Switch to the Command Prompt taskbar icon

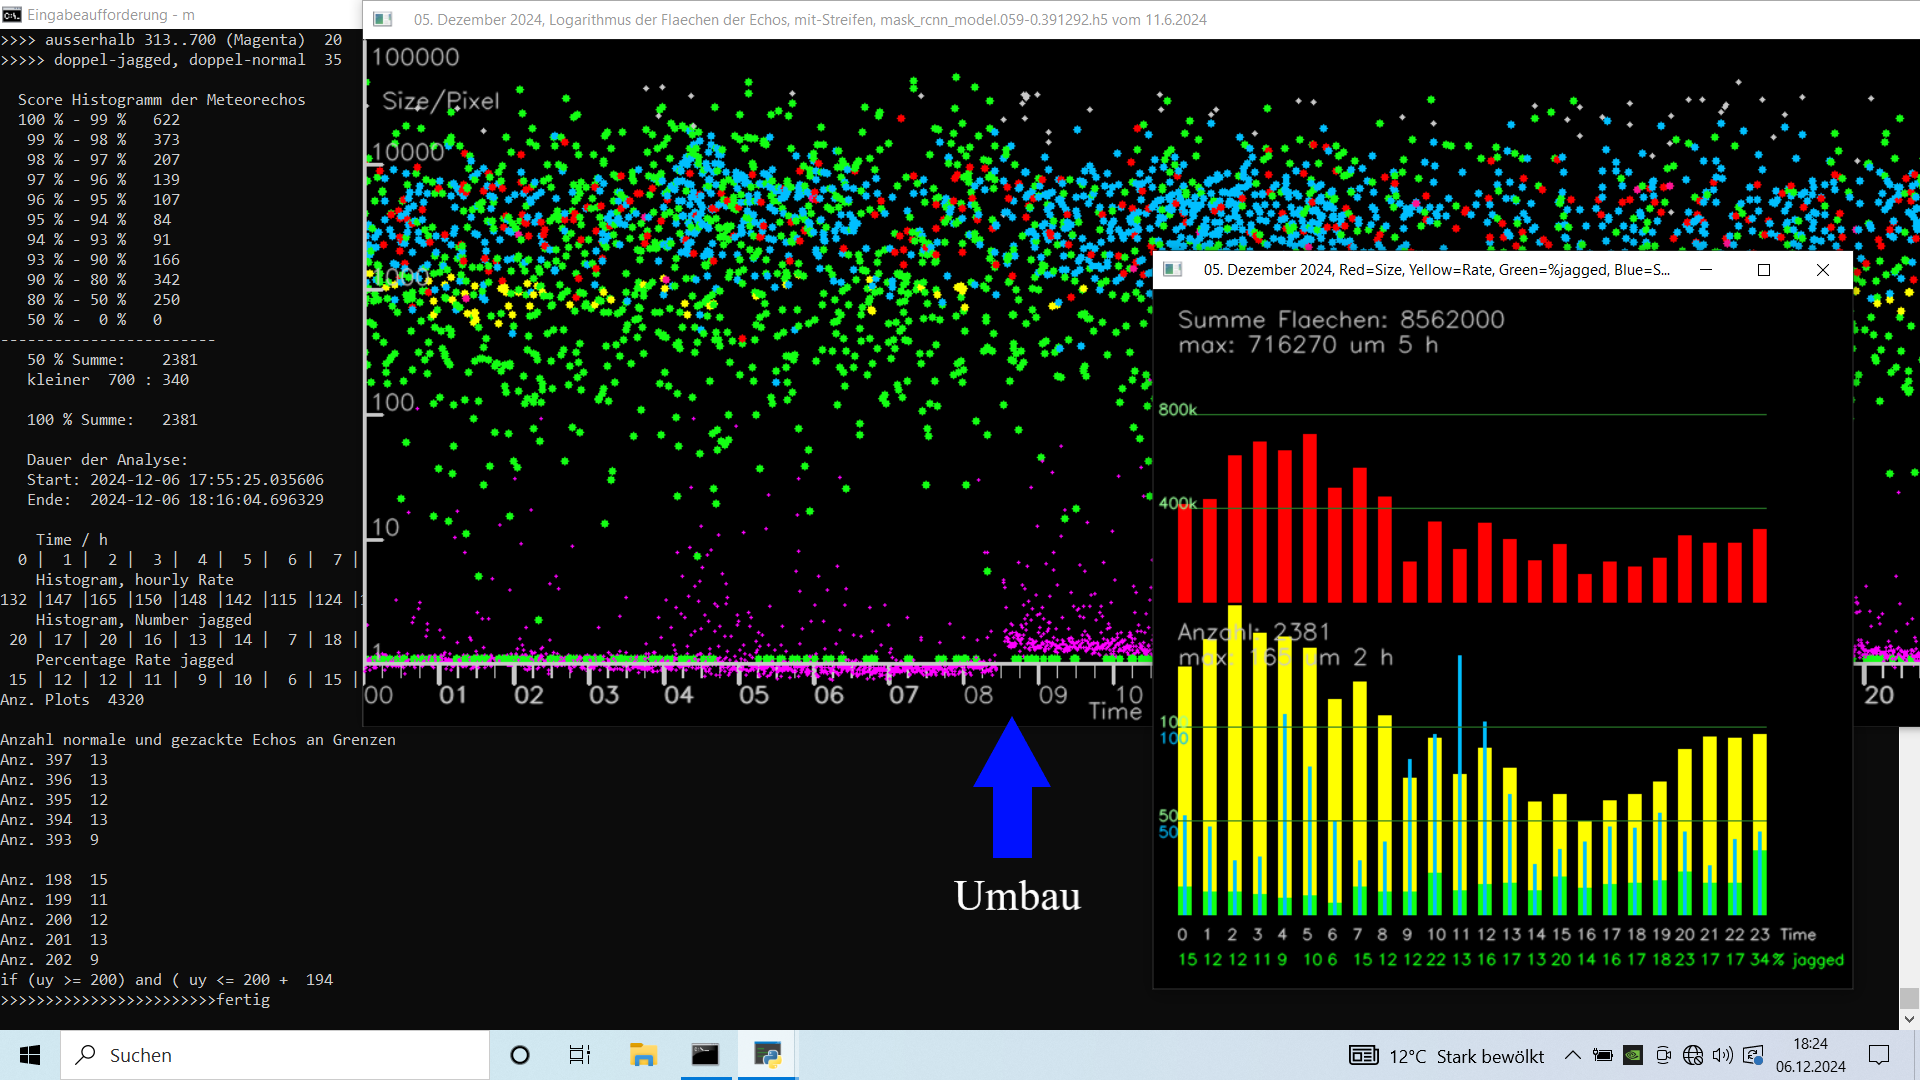[705, 1055]
